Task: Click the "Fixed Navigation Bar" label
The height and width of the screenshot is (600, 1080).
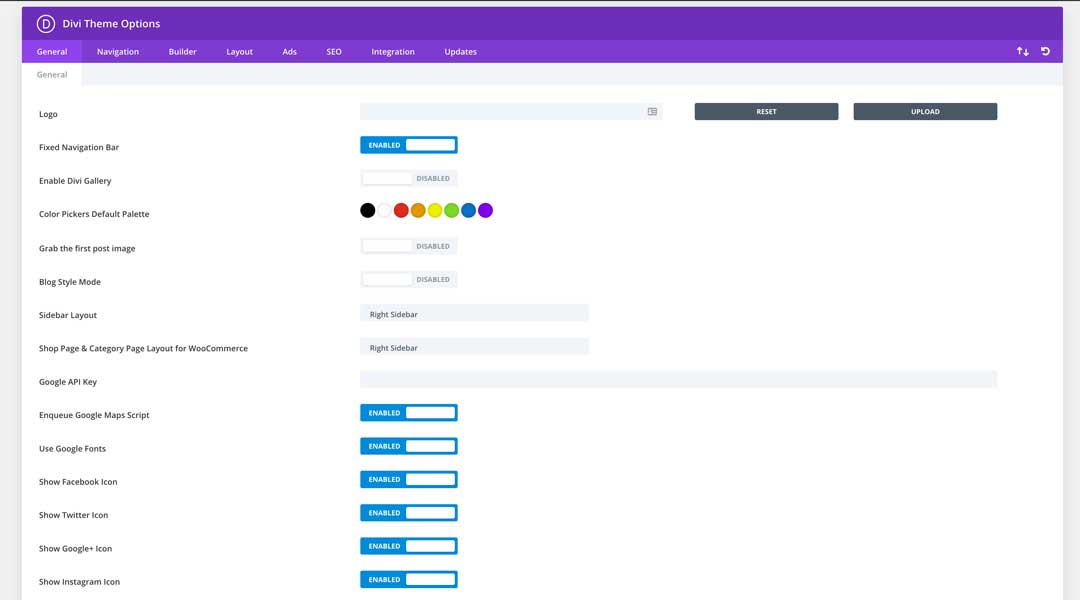Action: 79,147
